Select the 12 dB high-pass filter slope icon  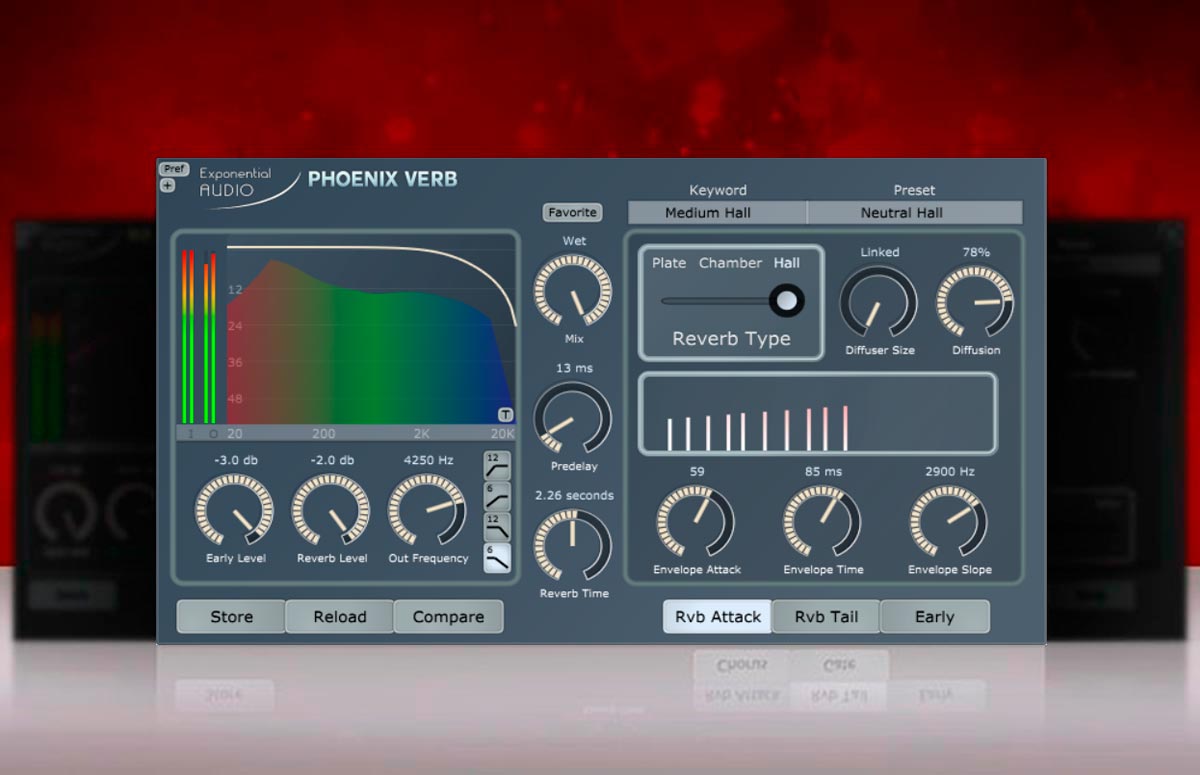[x=497, y=465]
